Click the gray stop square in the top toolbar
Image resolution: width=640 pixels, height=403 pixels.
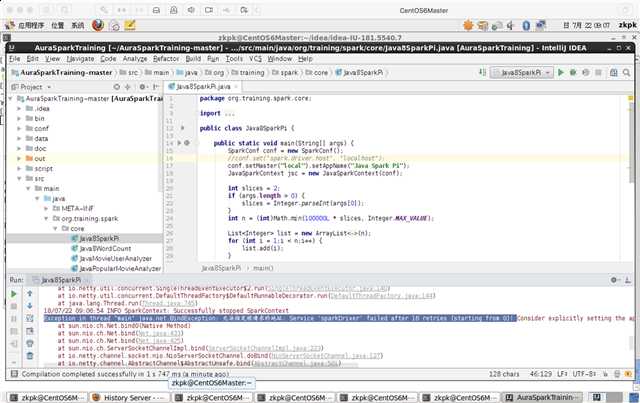tap(598, 72)
